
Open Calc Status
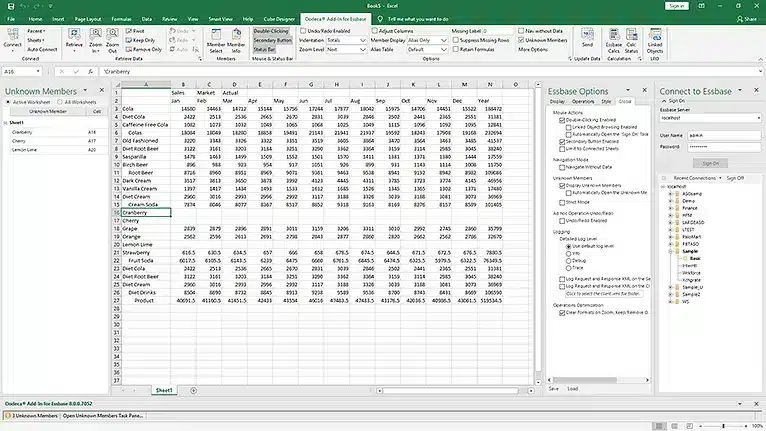coord(631,40)
